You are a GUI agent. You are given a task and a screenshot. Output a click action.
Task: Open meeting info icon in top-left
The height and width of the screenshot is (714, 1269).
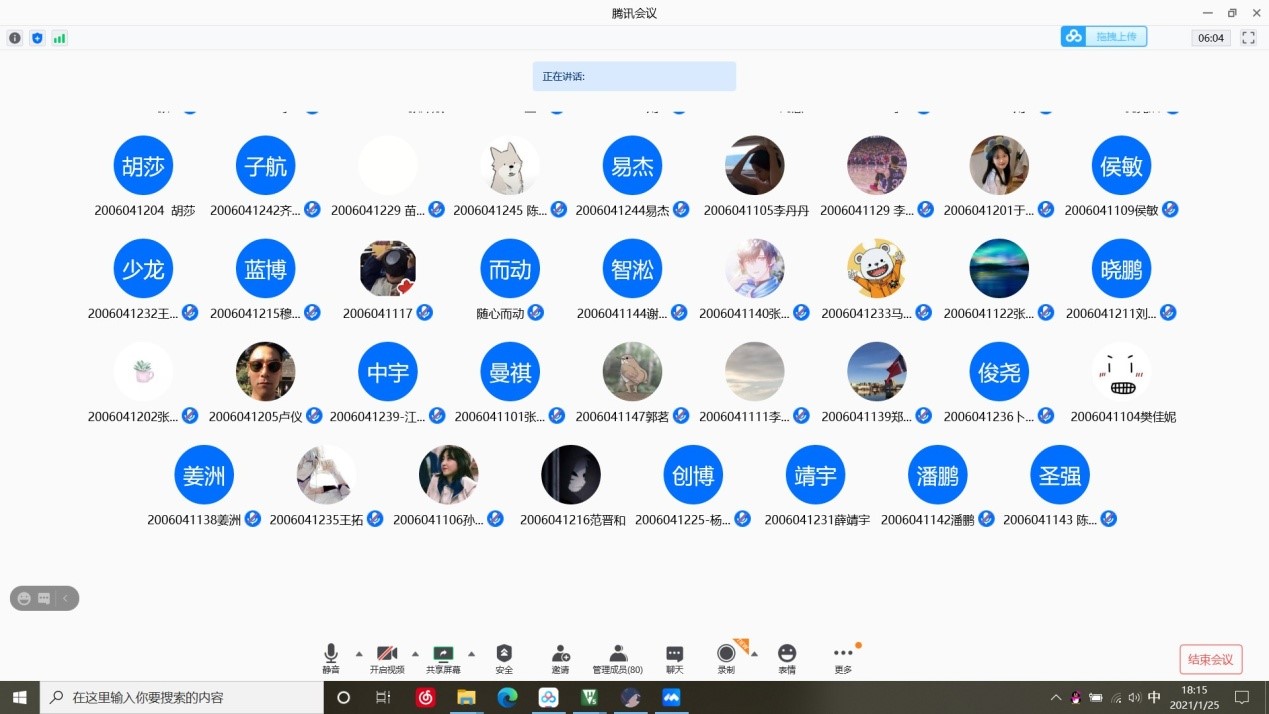pos(15,38)
